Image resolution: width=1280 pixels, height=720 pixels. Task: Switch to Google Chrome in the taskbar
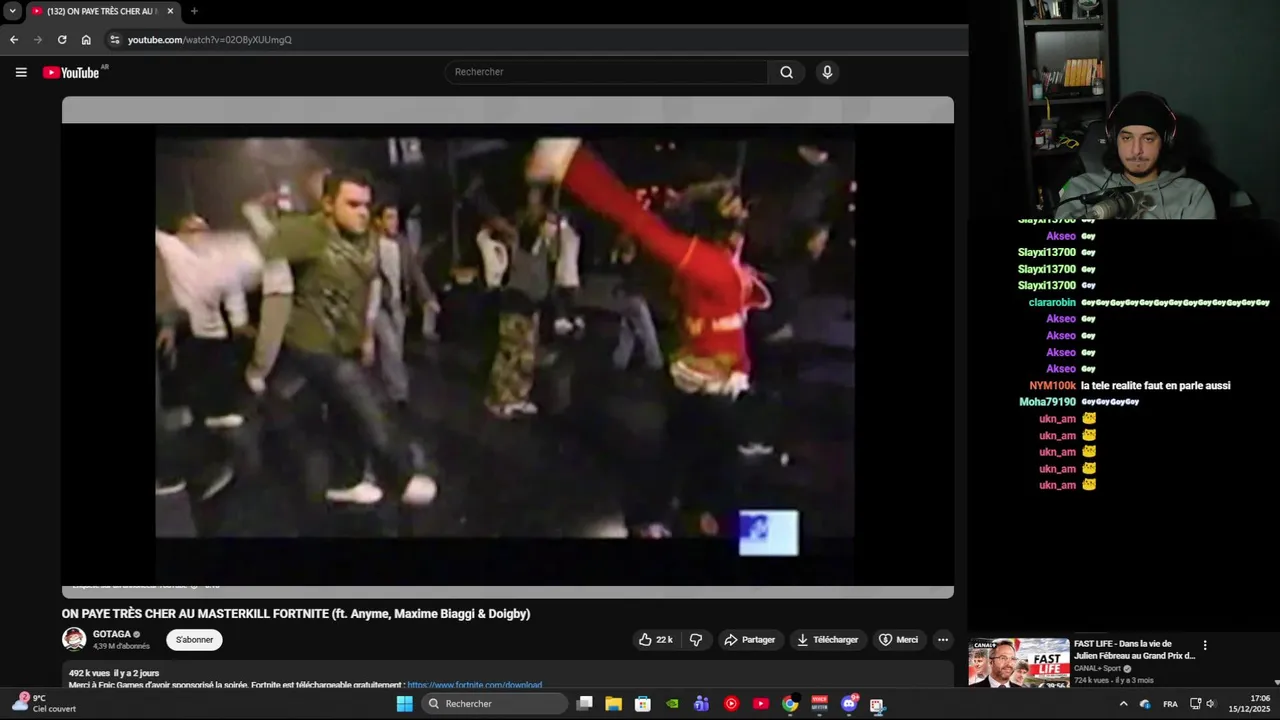pyautogui.click(x=790, y=704)
